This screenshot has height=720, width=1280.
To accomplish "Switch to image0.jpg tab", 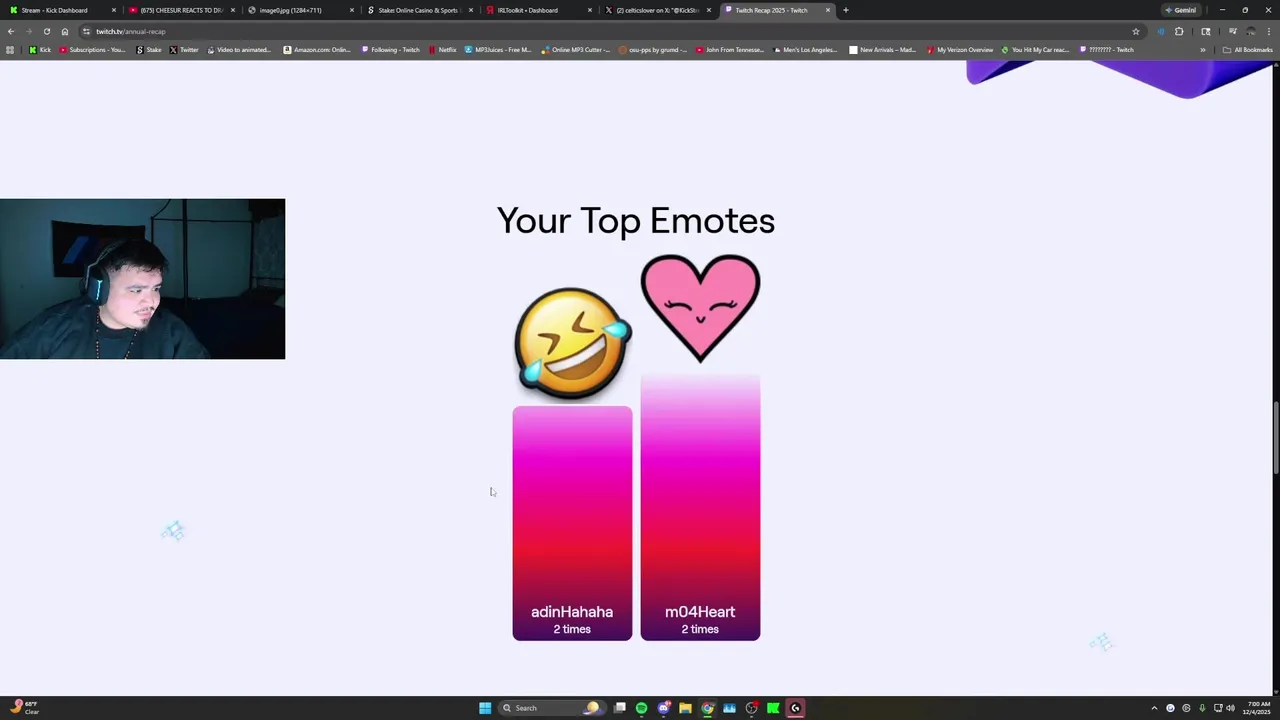I will (x=299, y=10).
